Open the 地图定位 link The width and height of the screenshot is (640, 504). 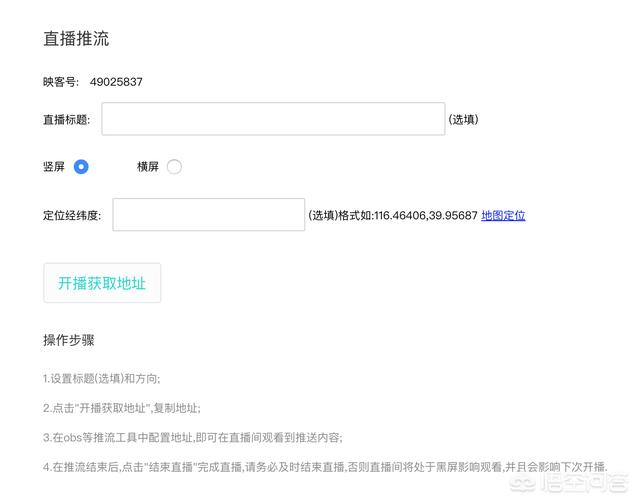(503, 215)
